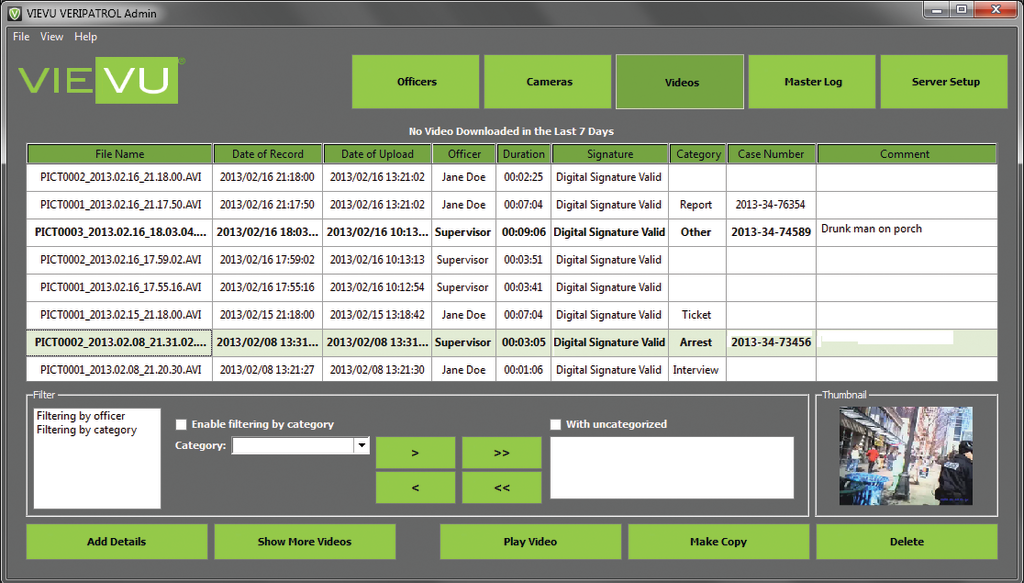
Task: Switch to the Cameras tab
Action: (x=547, y=81)
